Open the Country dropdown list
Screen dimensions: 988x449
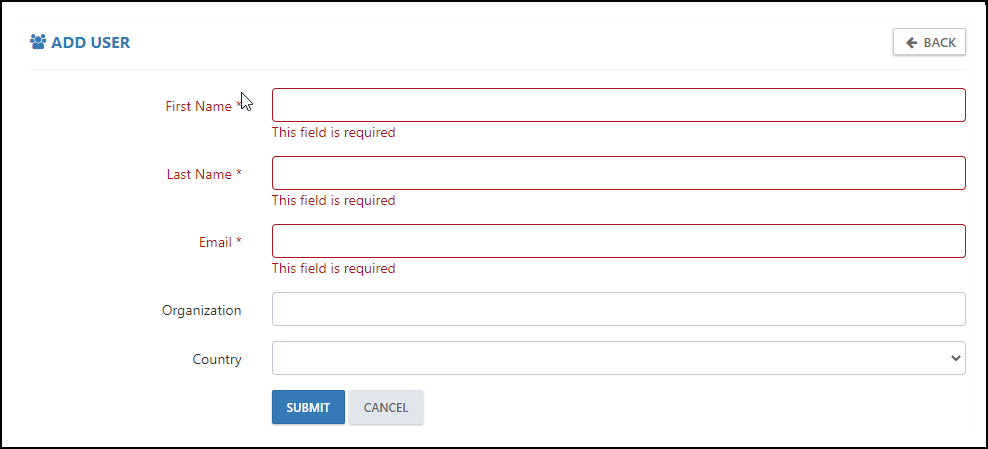618,358
